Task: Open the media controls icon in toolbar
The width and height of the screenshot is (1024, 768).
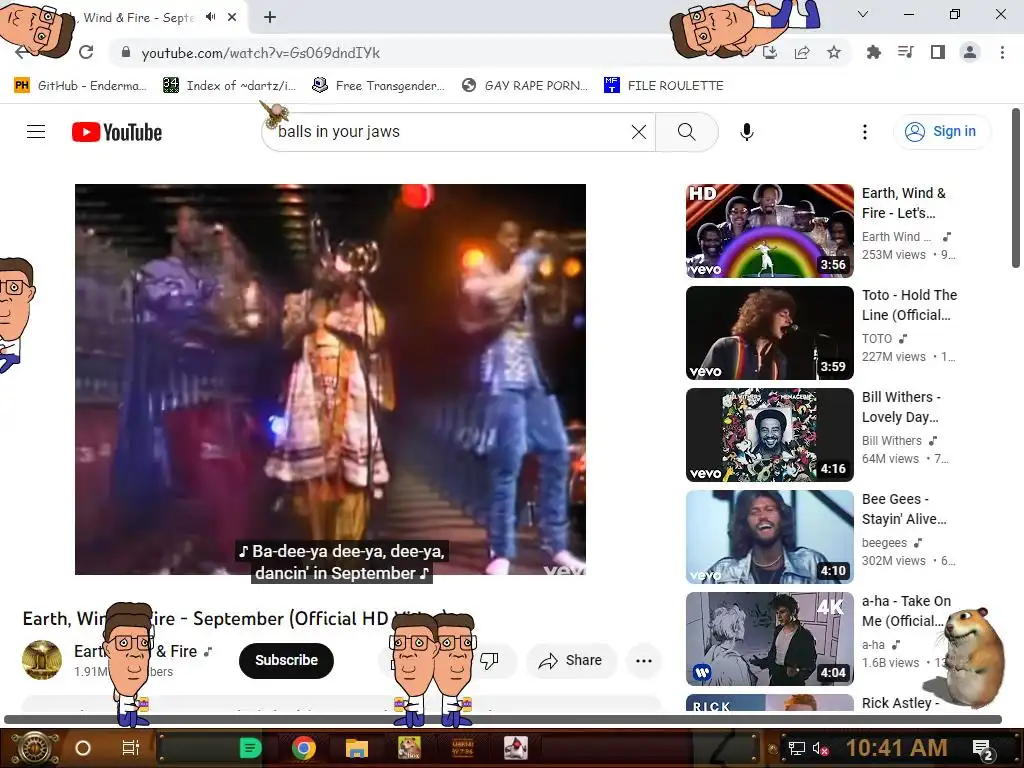Action: pyautogui.click(x=906, y=52)
